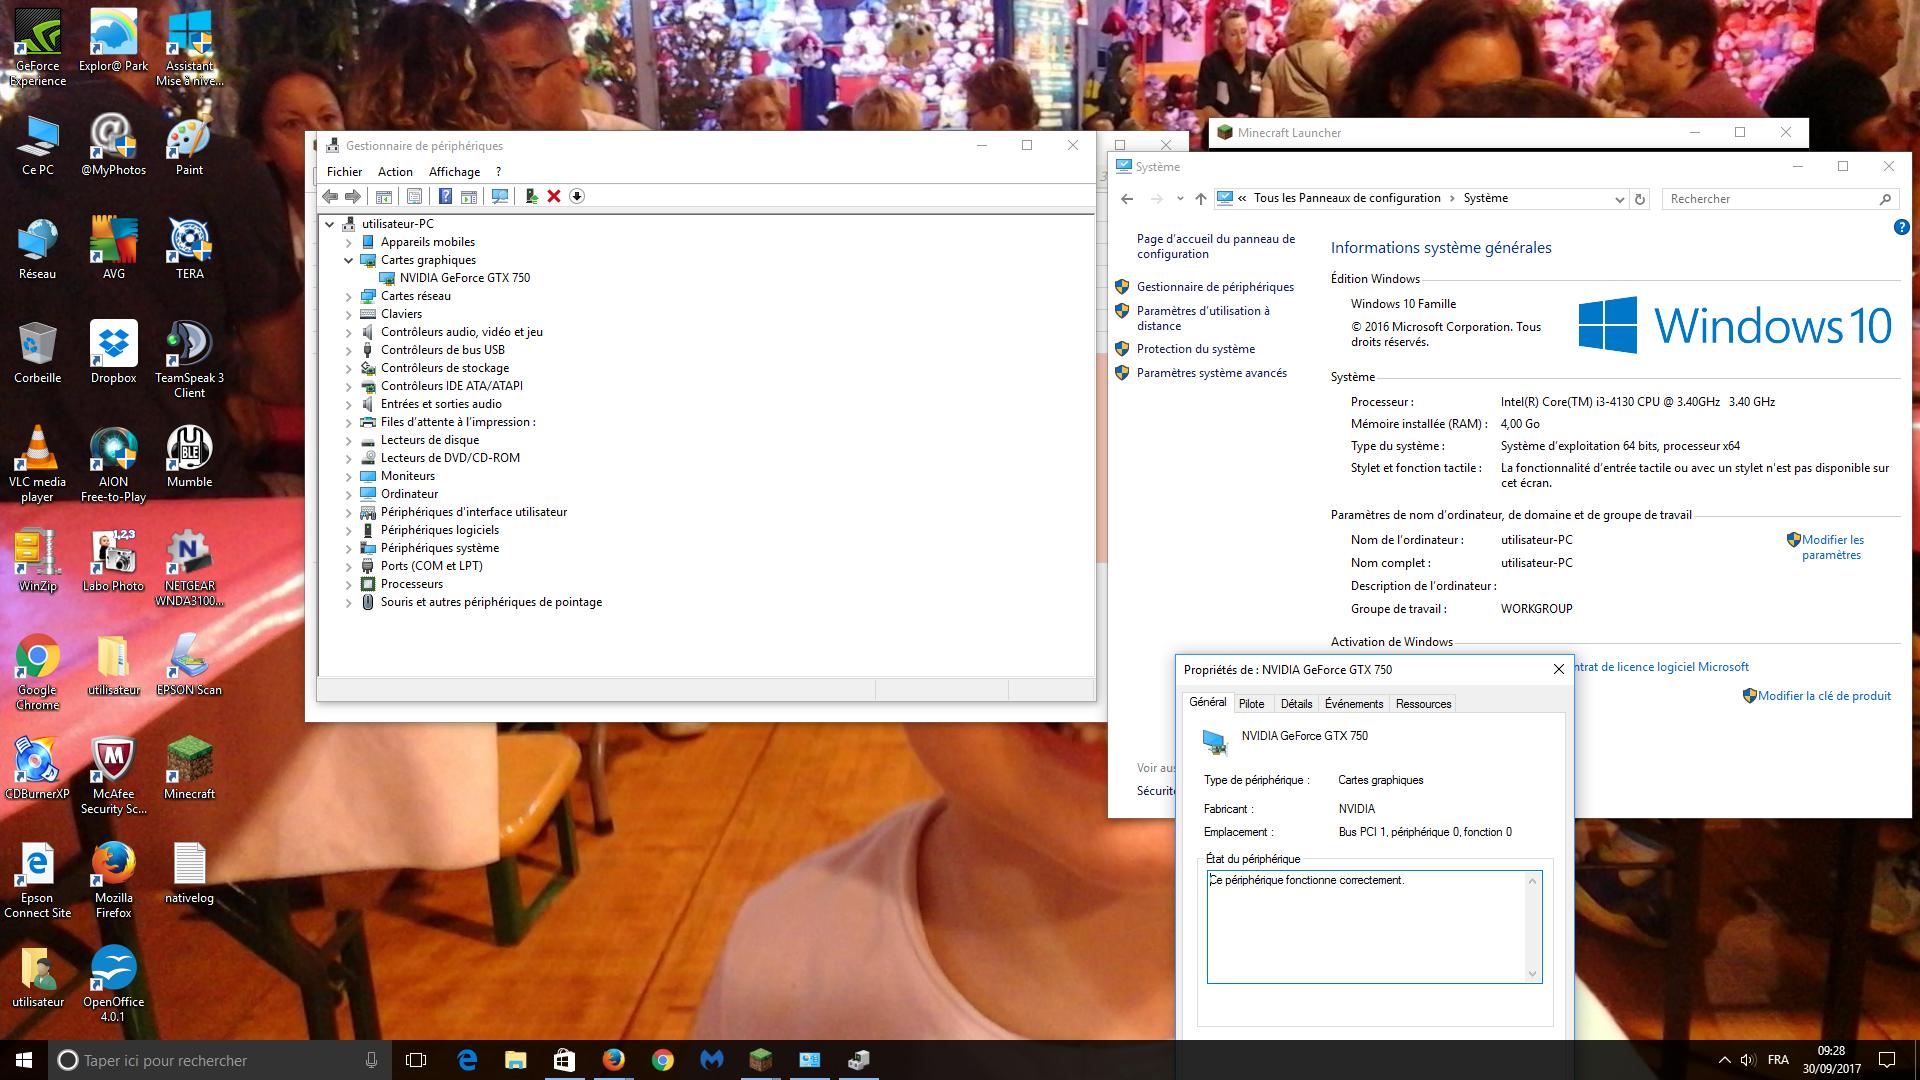Expand Contrôleurs audio, vidéo et jeu
The image size is (1920, 1080).
tap(348, 332)
